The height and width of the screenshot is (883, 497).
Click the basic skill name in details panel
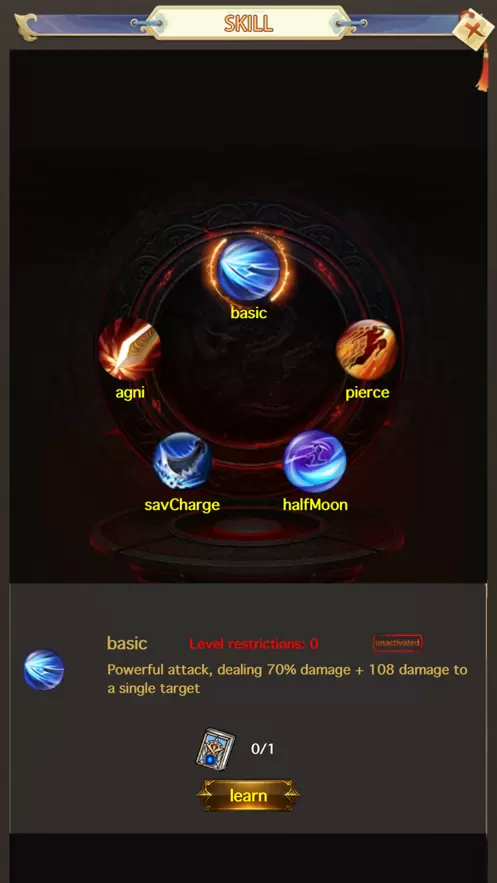(x=127, y=643)
